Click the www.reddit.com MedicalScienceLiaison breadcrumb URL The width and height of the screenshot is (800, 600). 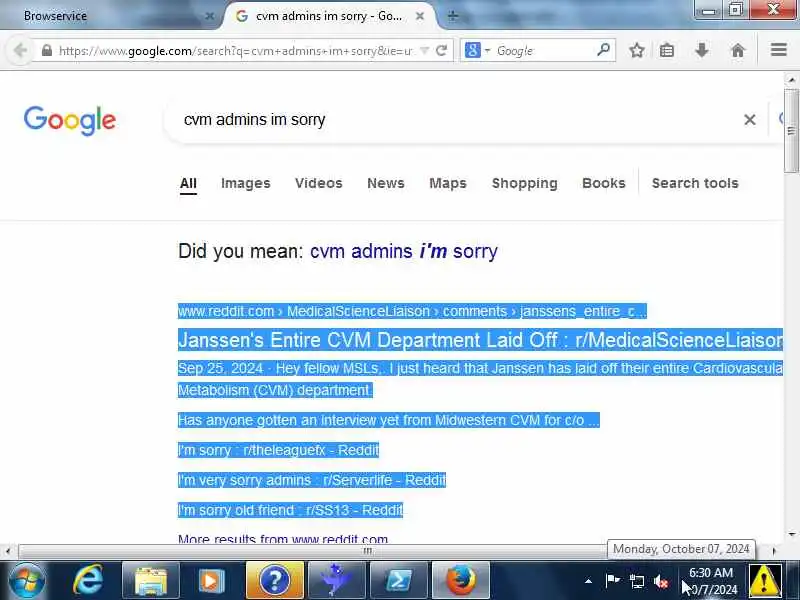pos(412,311)
